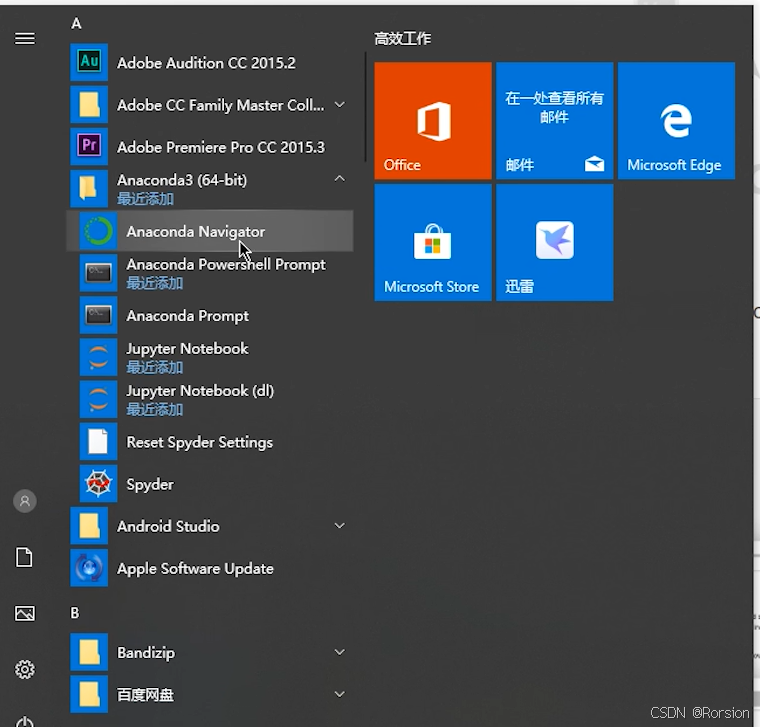The image size is (760, 727).
Task: Click the Adobe Audition Au icon
Action: click(x=89, y=63)
